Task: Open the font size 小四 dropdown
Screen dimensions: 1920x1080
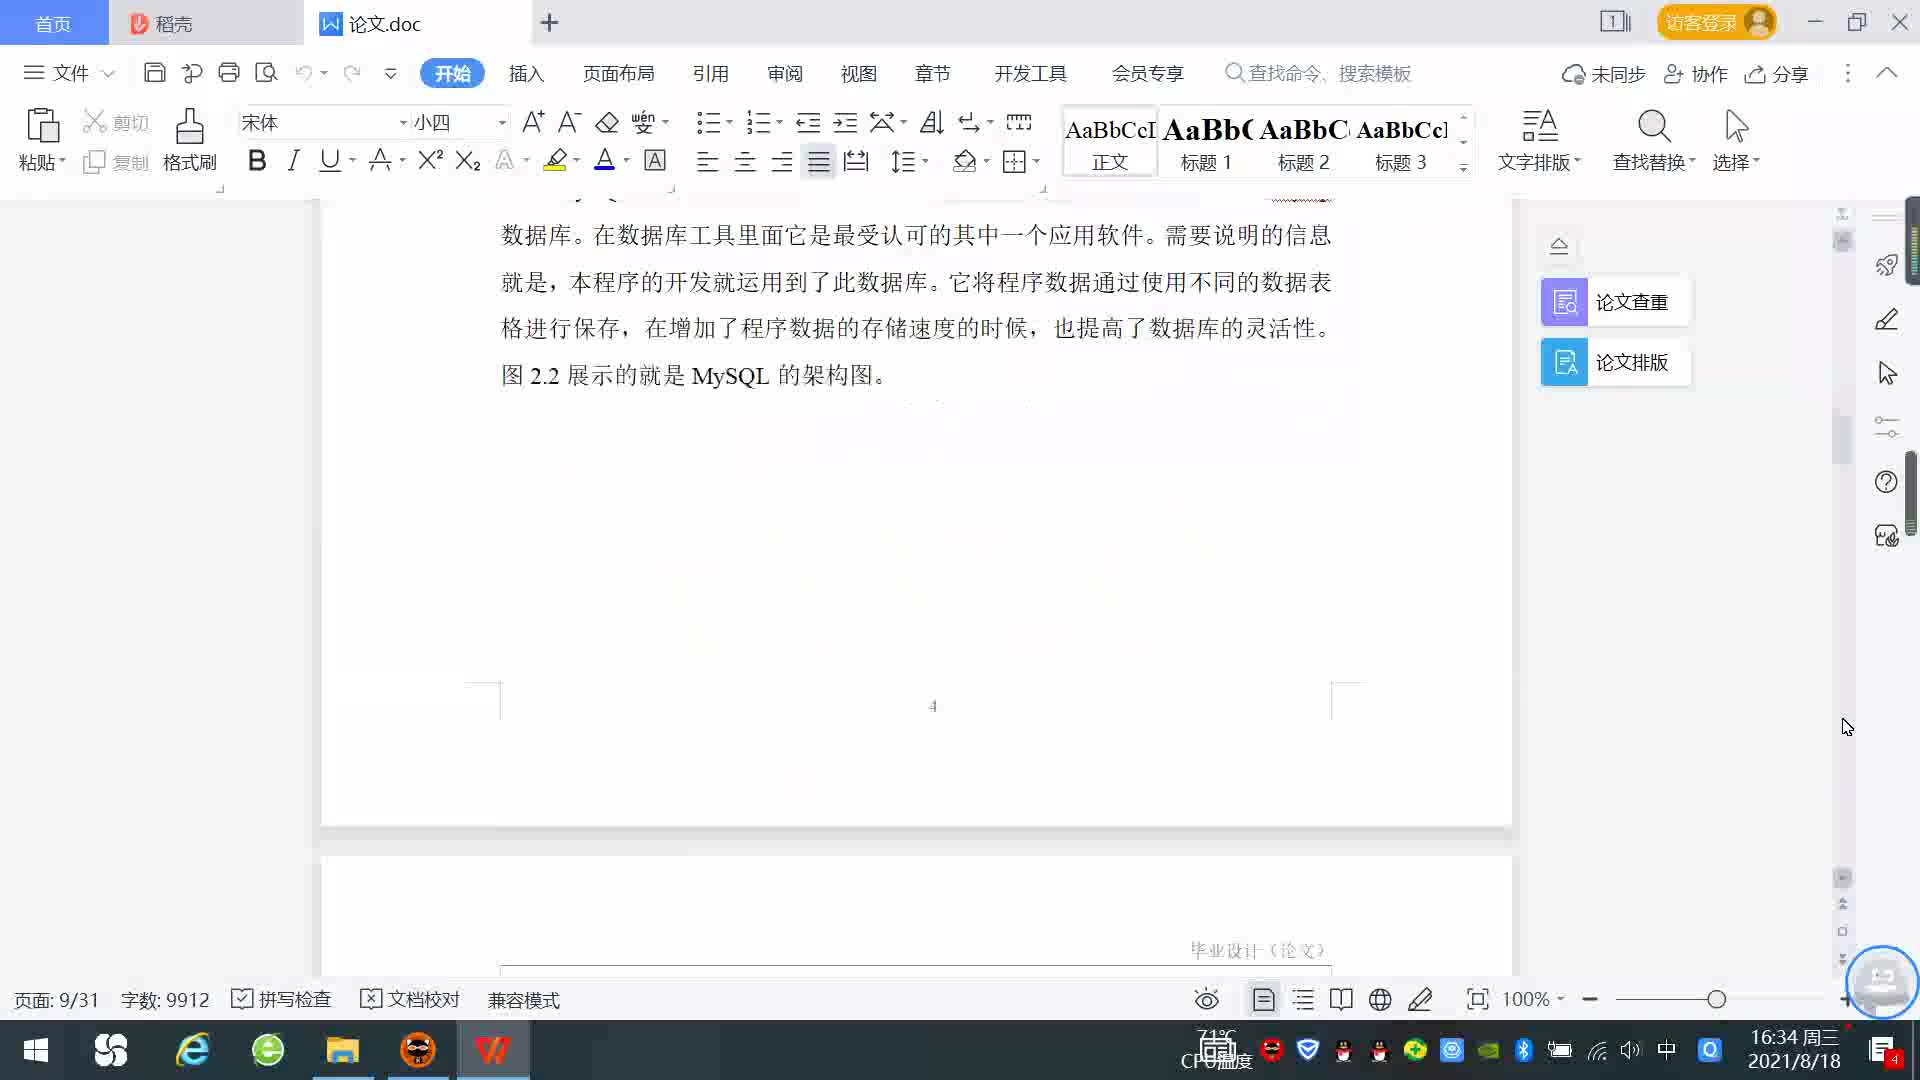Action: pyautogui.click(x=502, y=123)
